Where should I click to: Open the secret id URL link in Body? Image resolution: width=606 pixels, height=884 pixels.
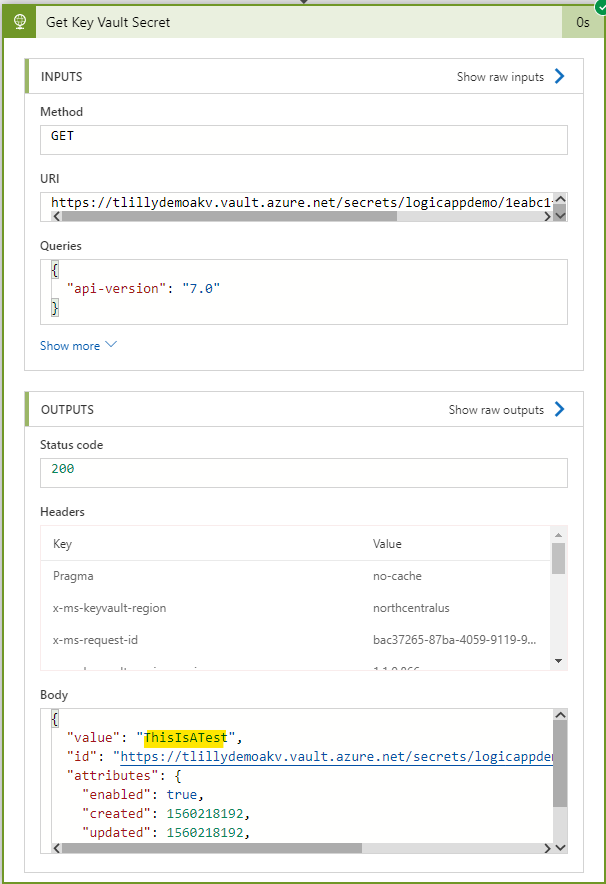coord(337,757)
